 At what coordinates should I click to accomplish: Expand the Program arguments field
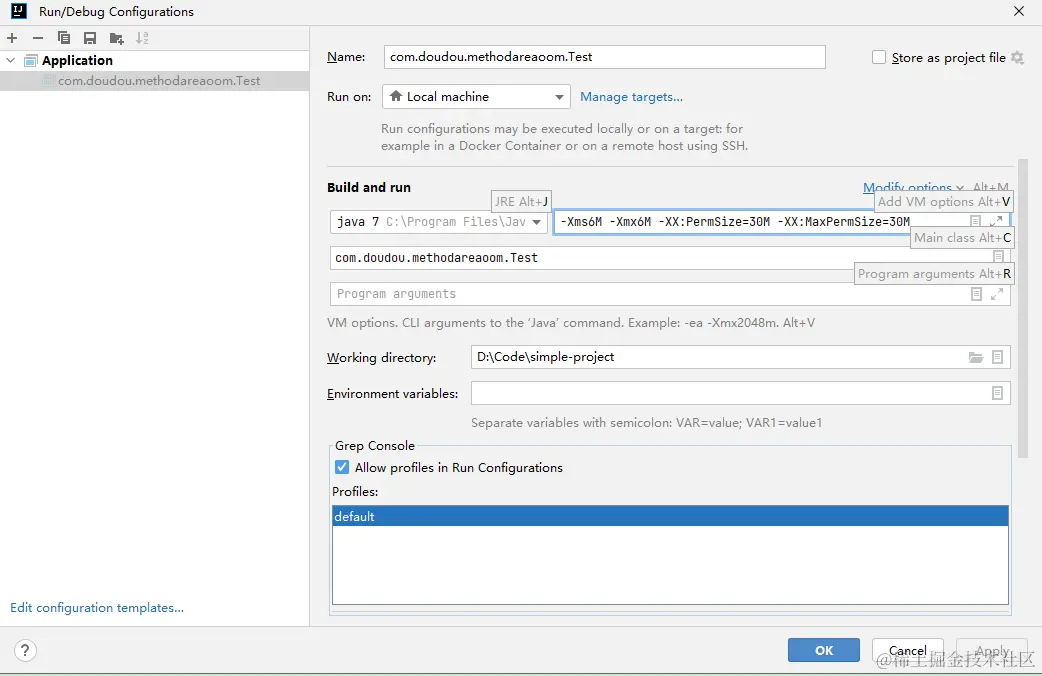pyautogui.click(x=997, y=294)
